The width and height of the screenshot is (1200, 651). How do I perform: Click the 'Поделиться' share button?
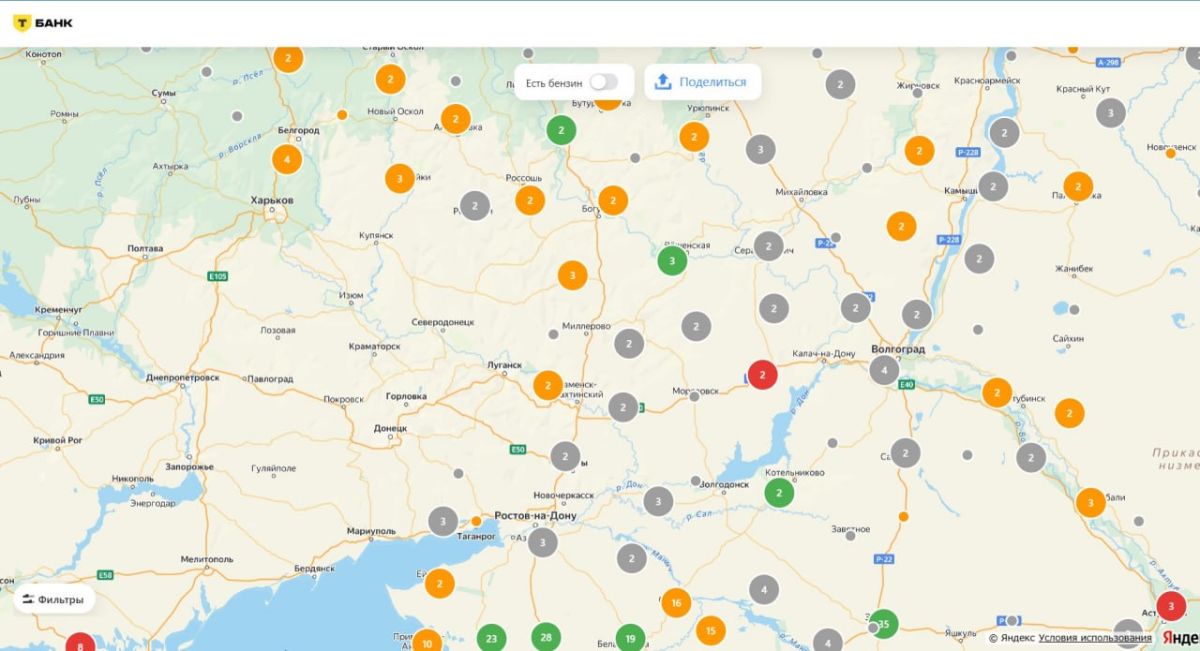click(702, 82)
